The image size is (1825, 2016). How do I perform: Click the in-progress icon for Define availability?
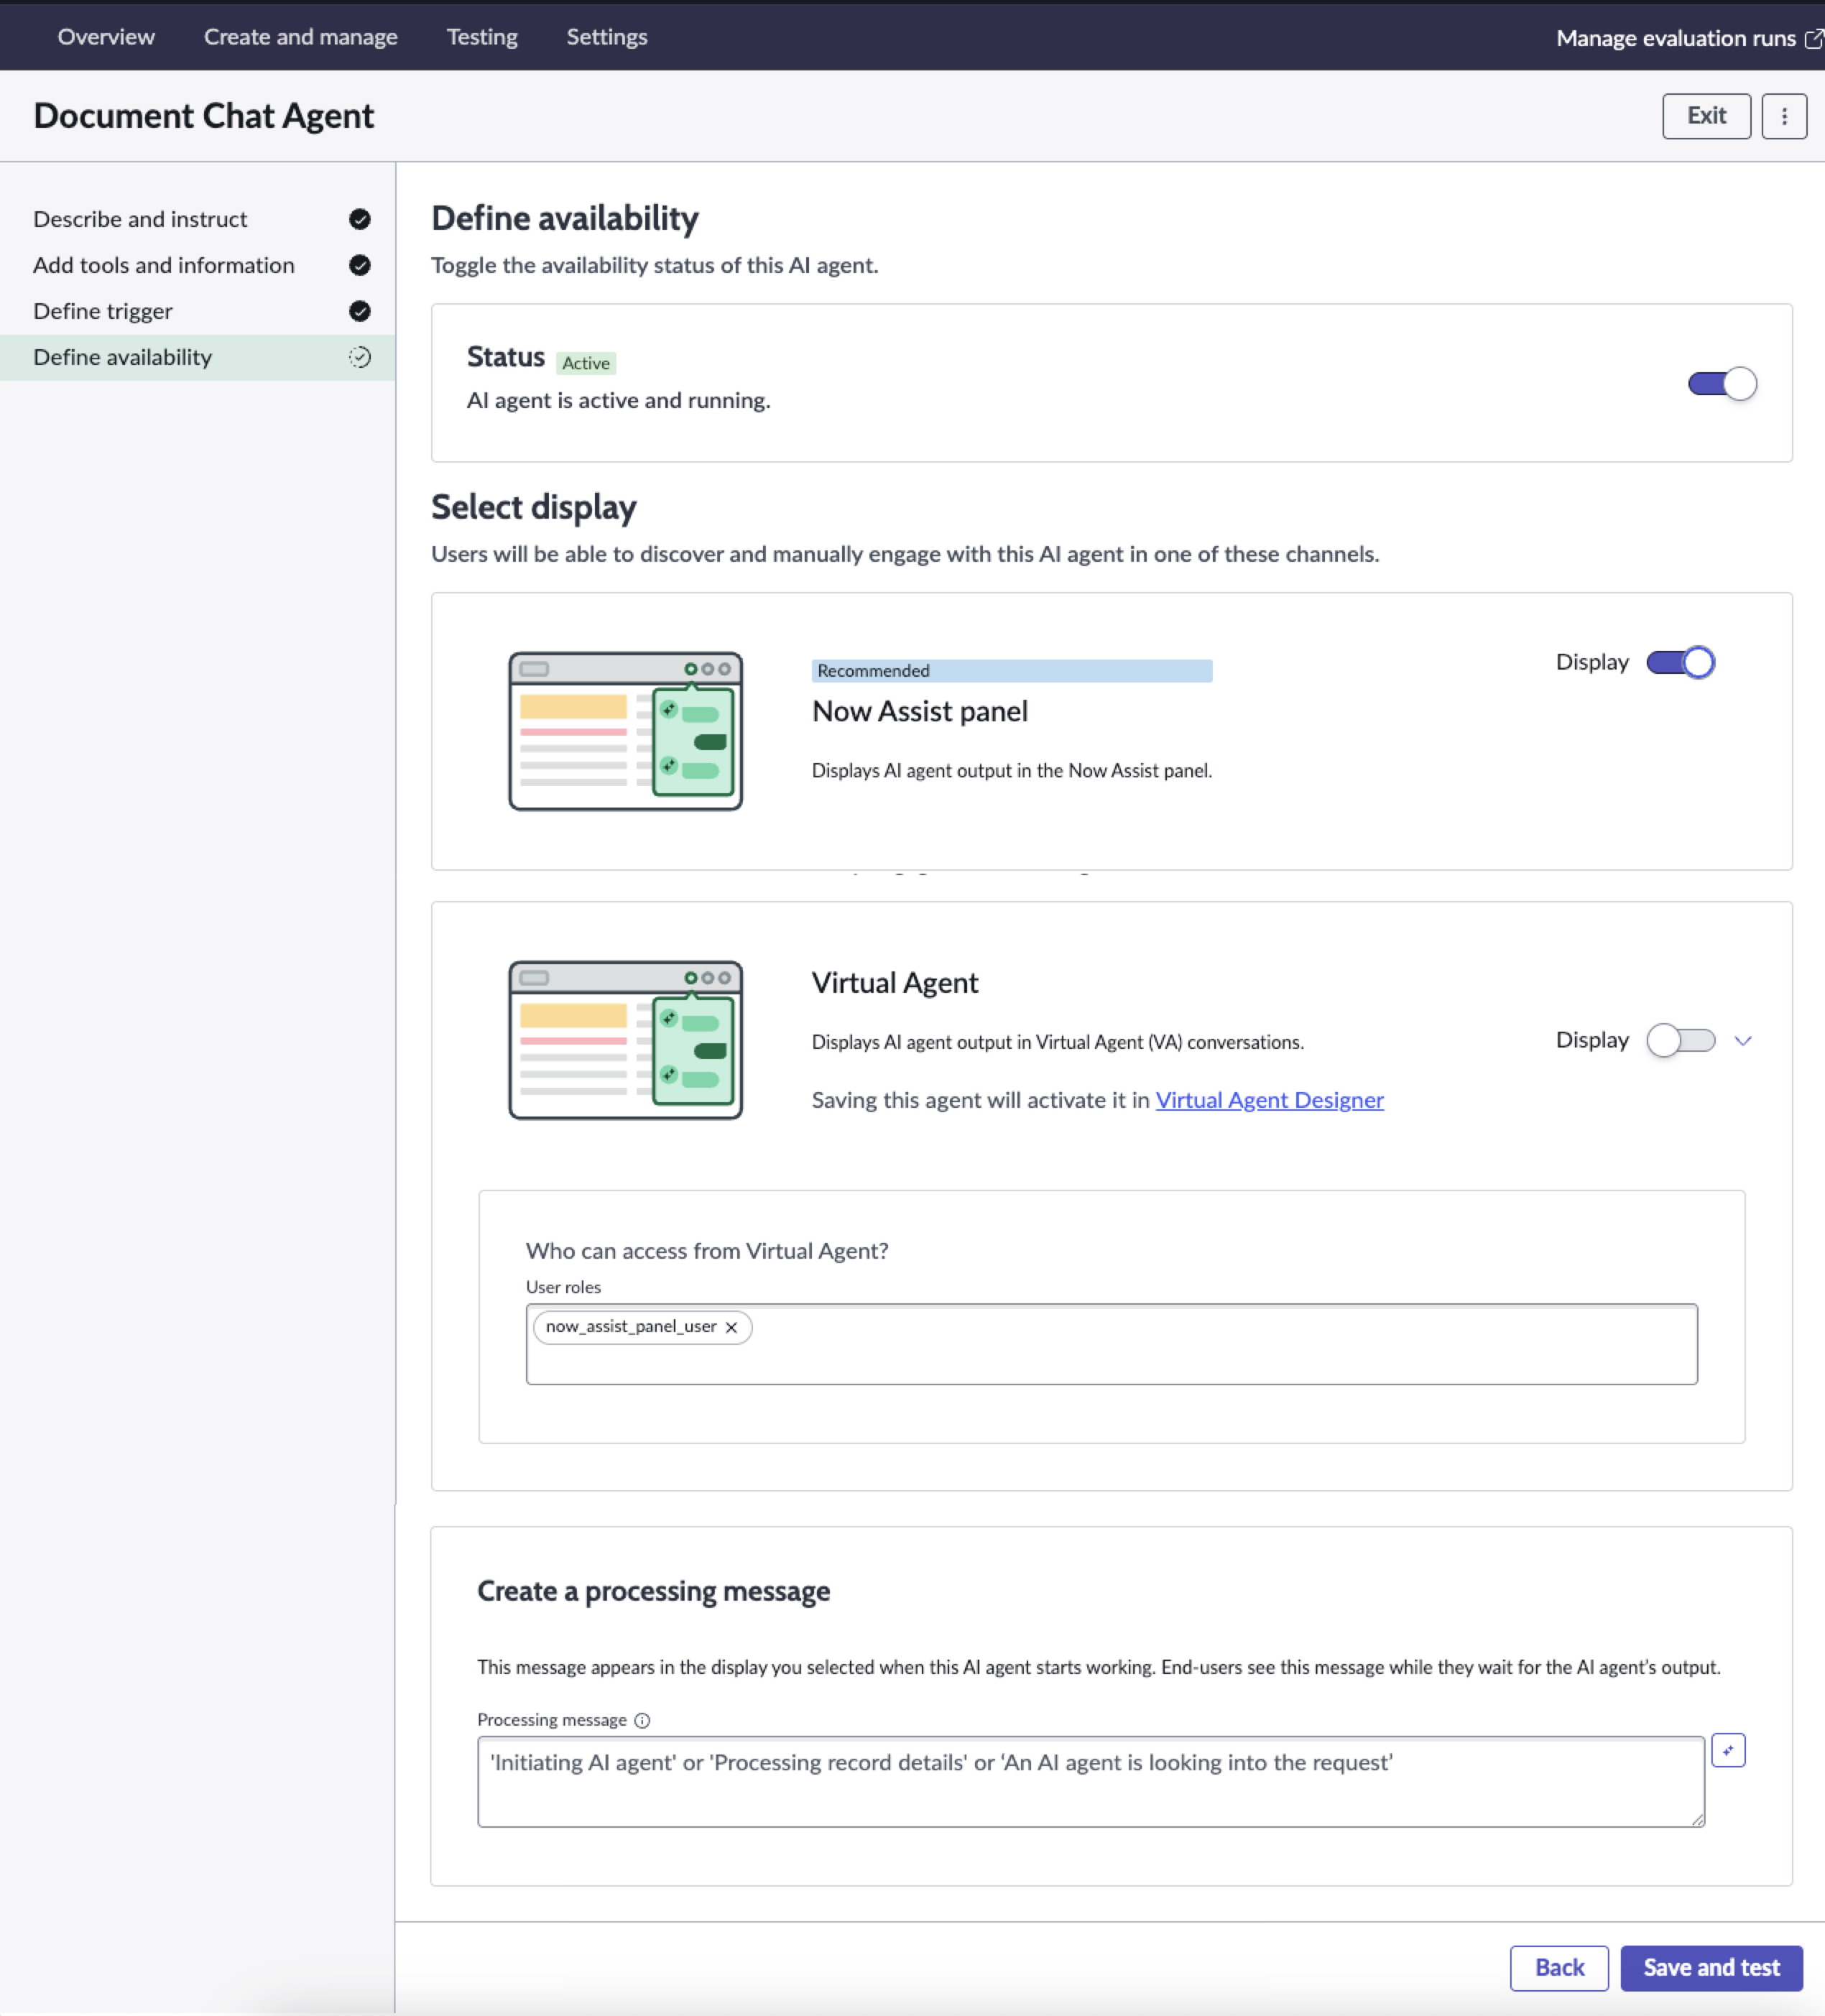[360, 357]
